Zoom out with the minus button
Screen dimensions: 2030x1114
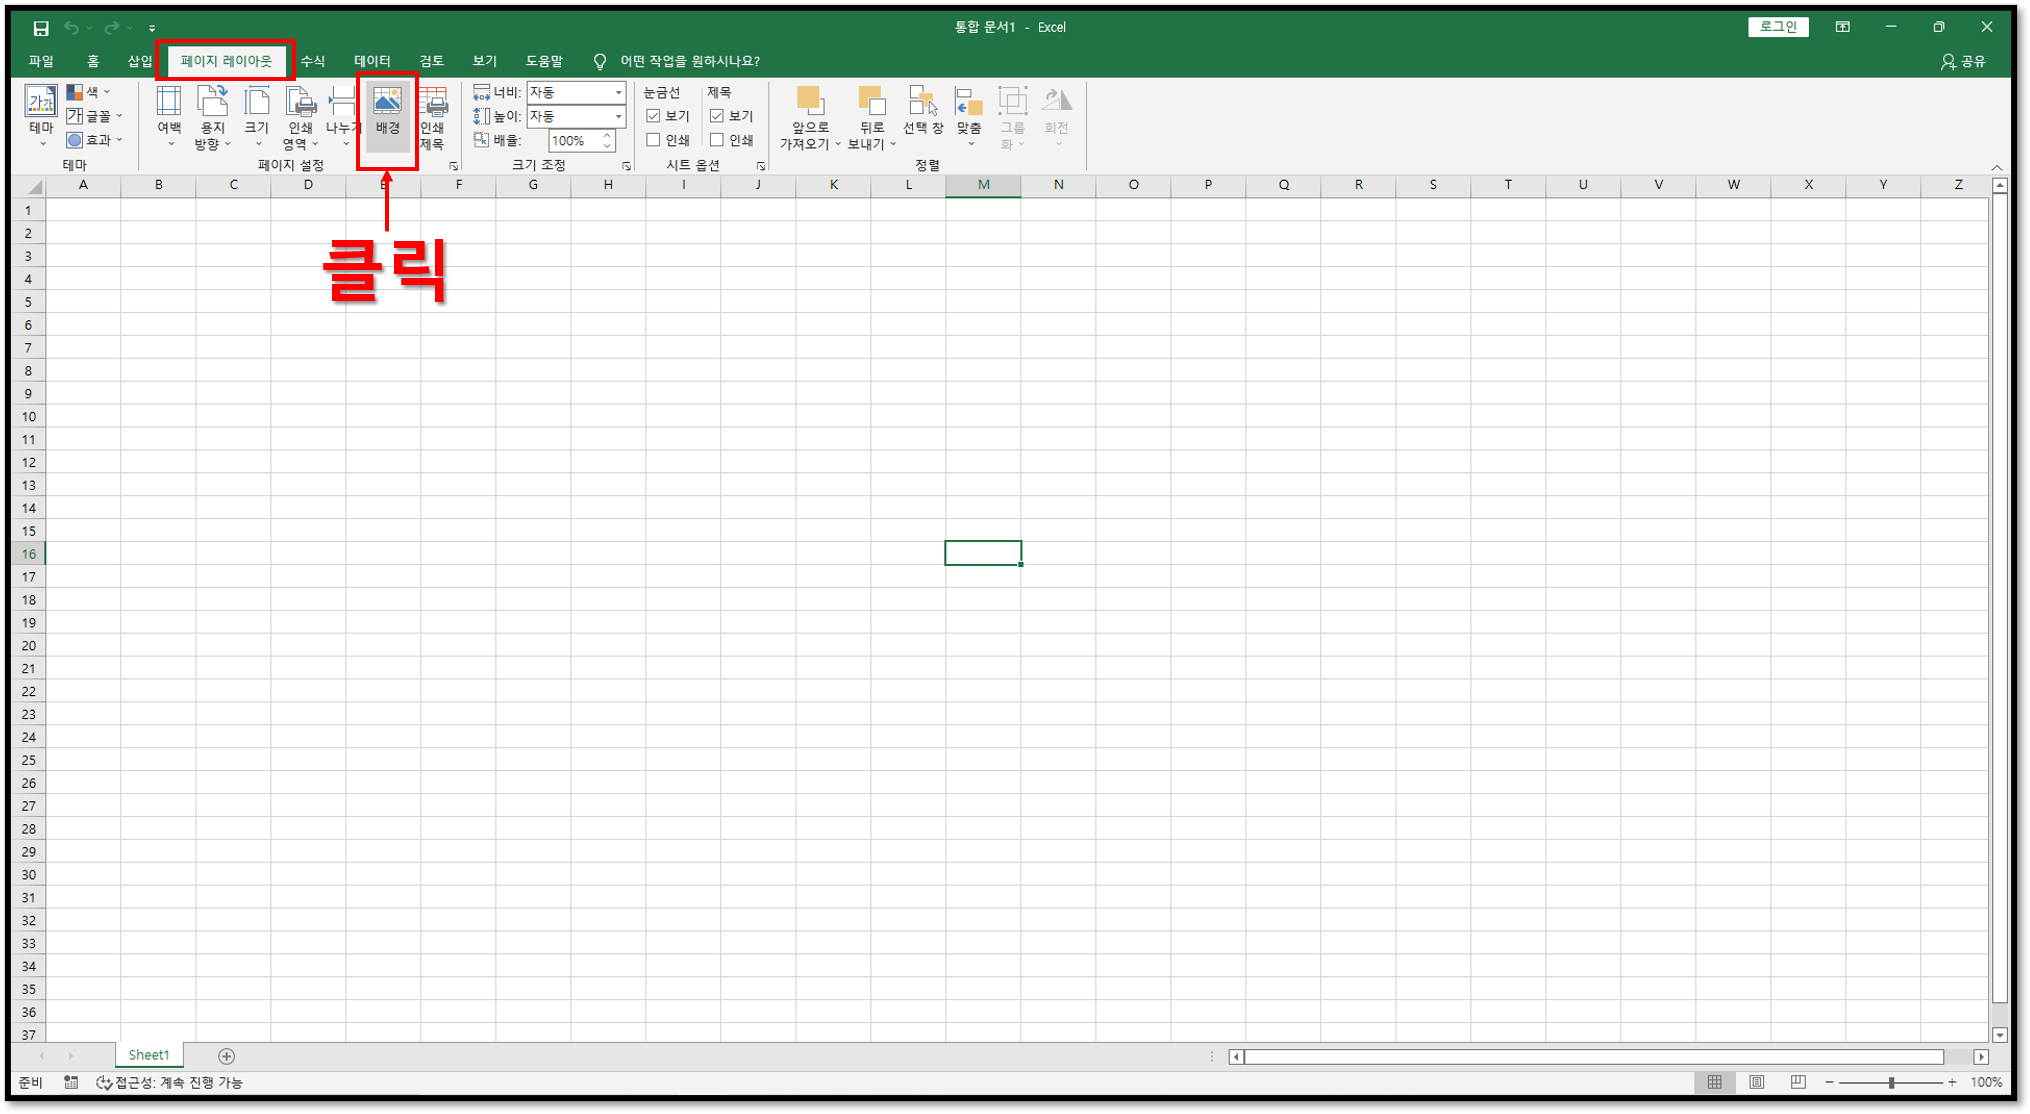point(1829,1083)
